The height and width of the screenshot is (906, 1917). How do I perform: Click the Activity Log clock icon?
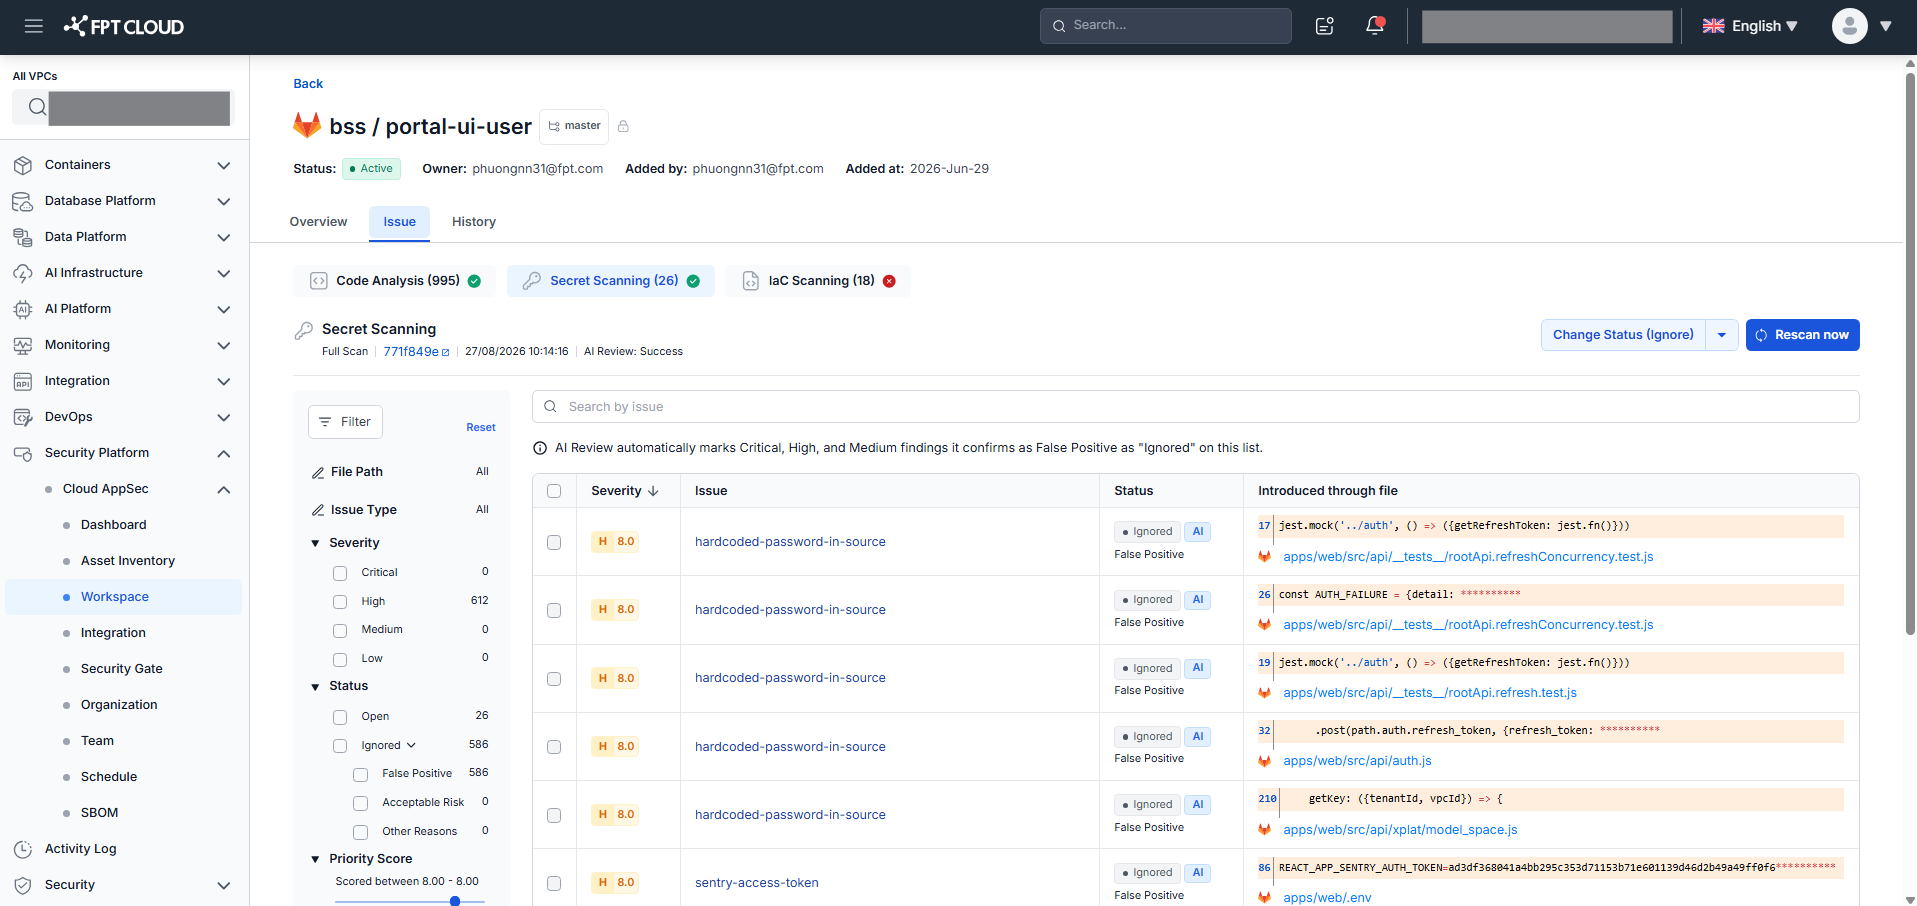pyautogui.click(x=23, y=849)
